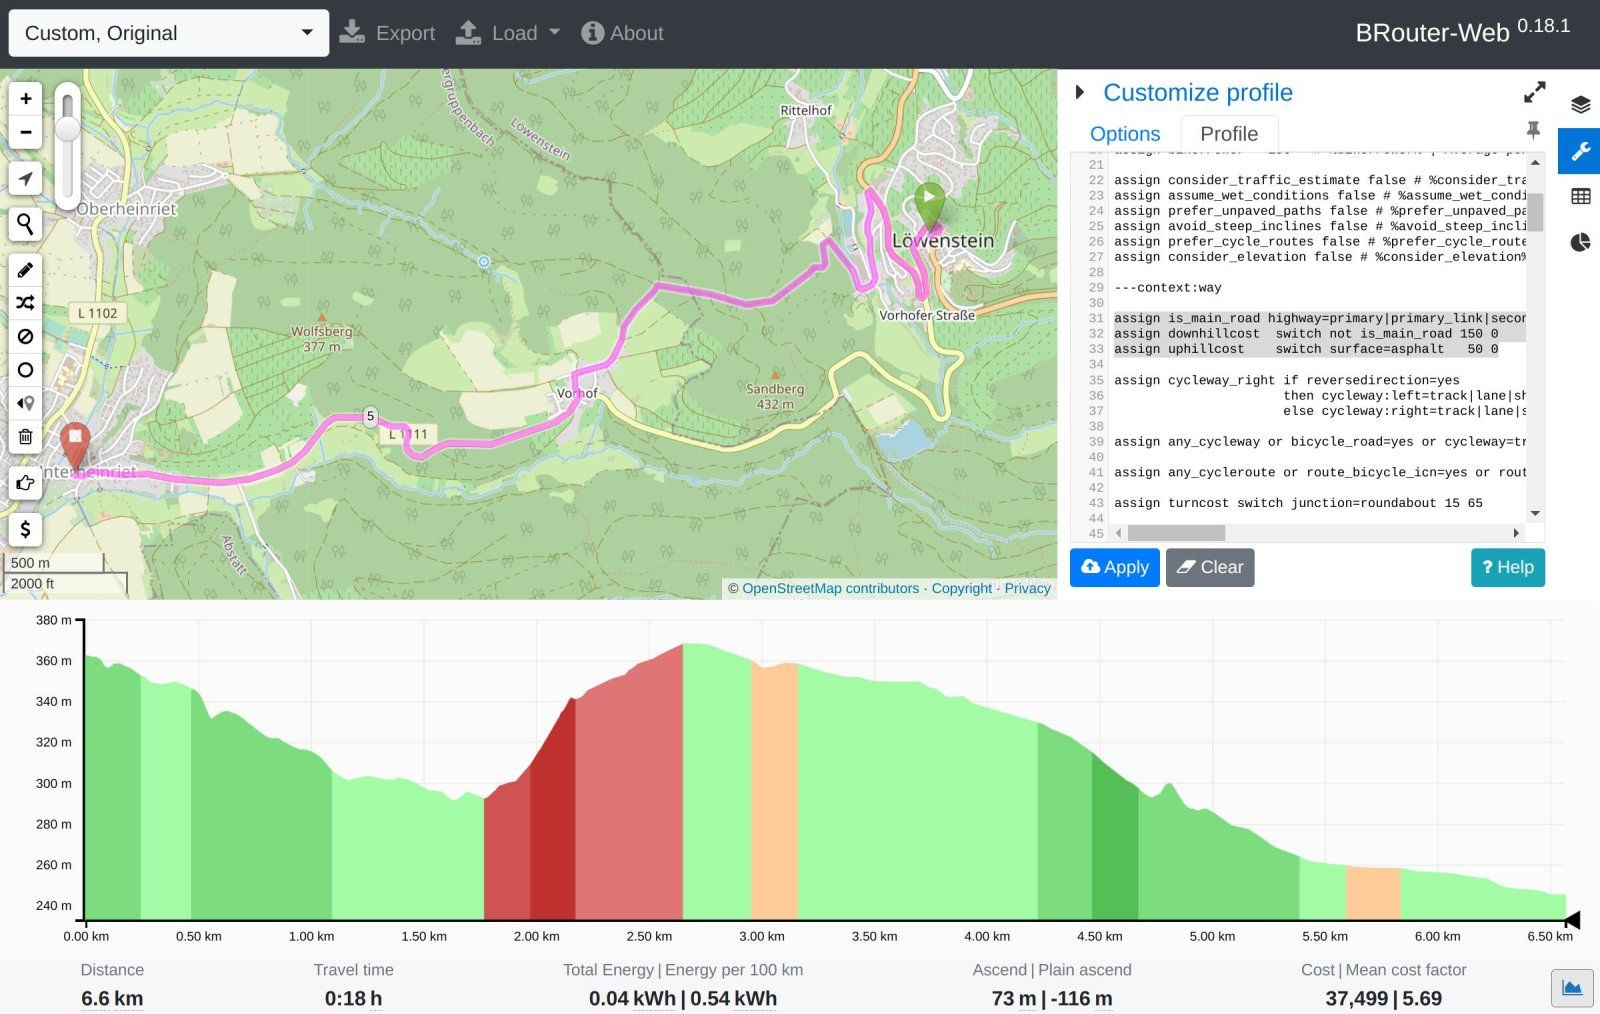The image size is (1600, 1014).
Task: Pin the sidebar panel
Action: click(1533, 130)
